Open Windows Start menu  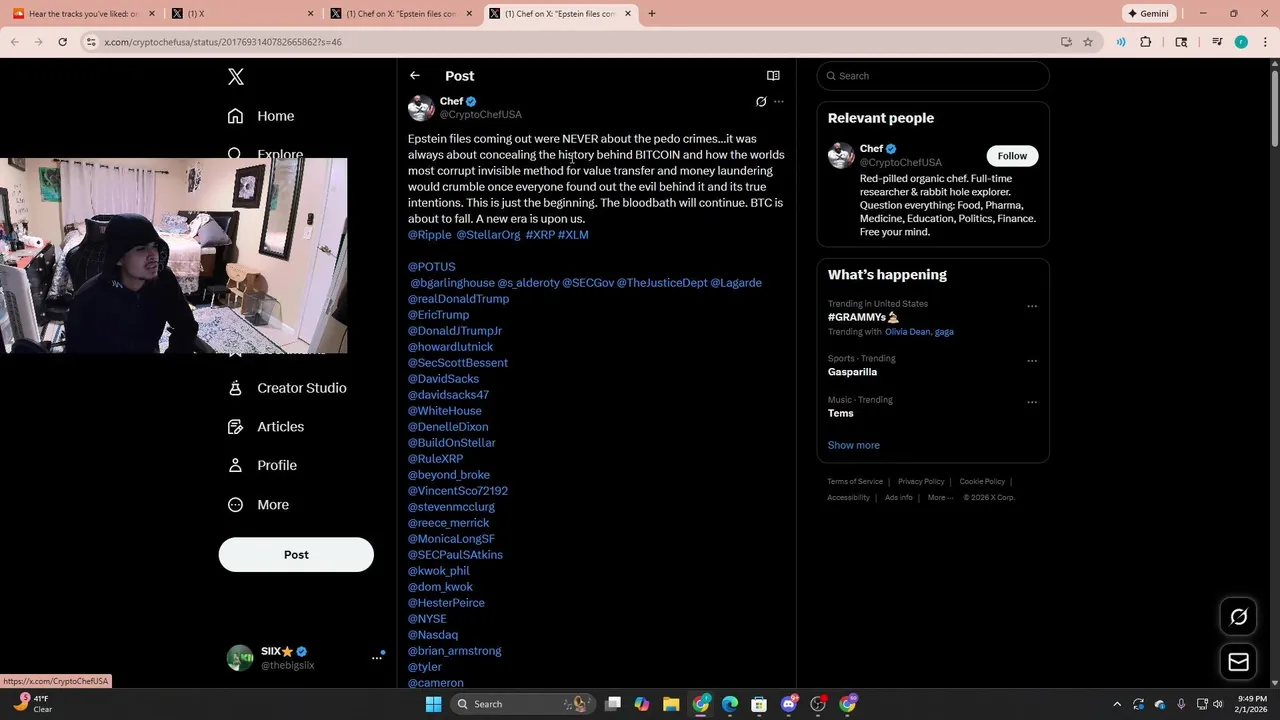point(433,704)
